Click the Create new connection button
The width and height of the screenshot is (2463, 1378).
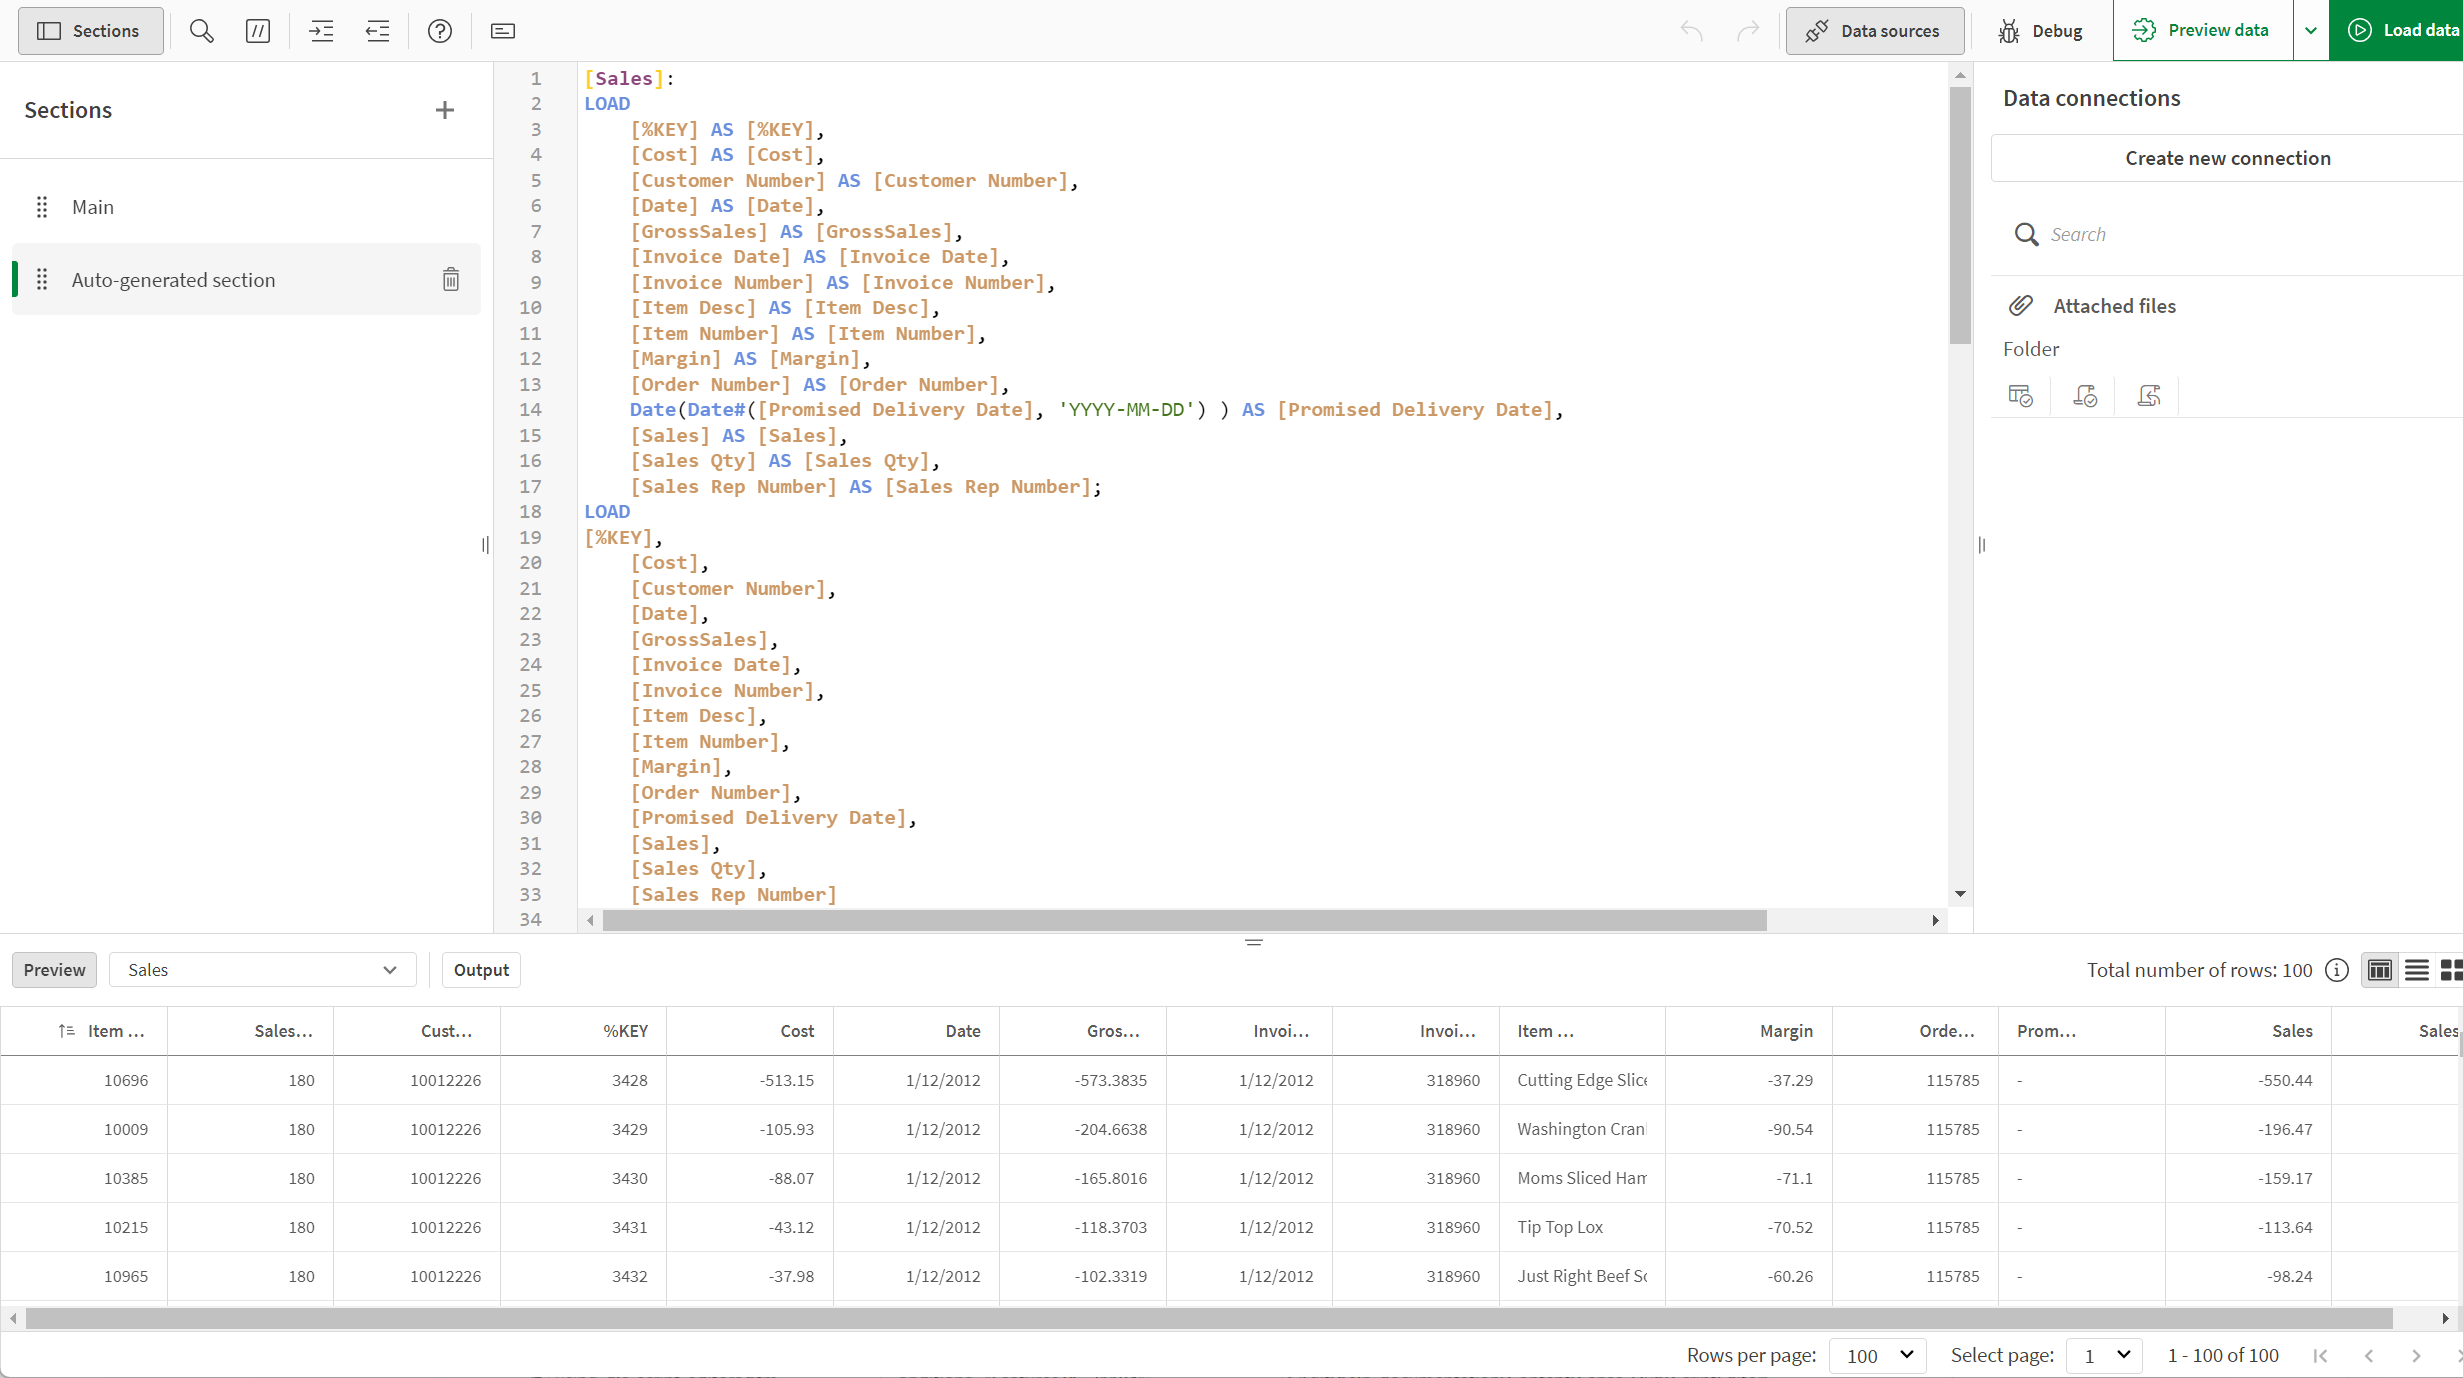tap(2230, 157)
